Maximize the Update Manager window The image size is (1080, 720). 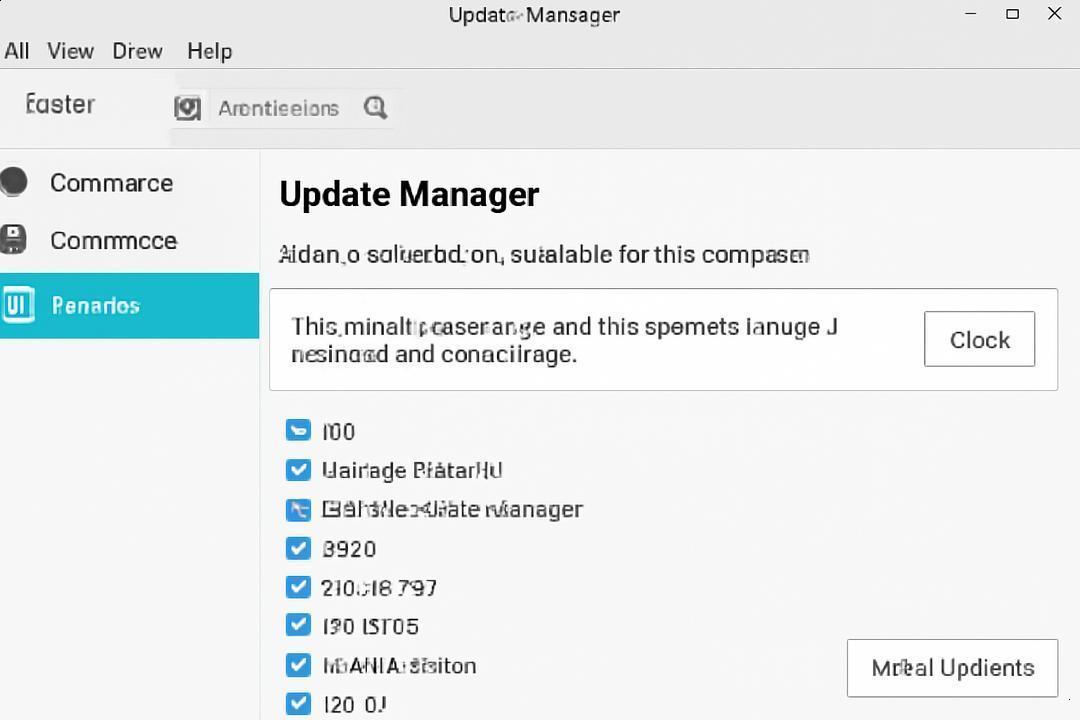coord(1012,14)
